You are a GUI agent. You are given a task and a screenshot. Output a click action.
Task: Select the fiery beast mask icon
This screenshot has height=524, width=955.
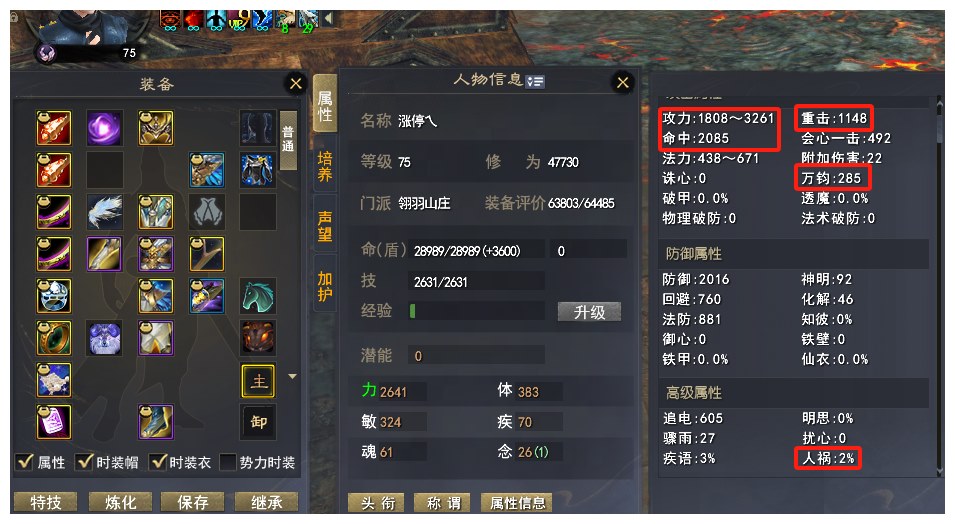click(258, 338)
